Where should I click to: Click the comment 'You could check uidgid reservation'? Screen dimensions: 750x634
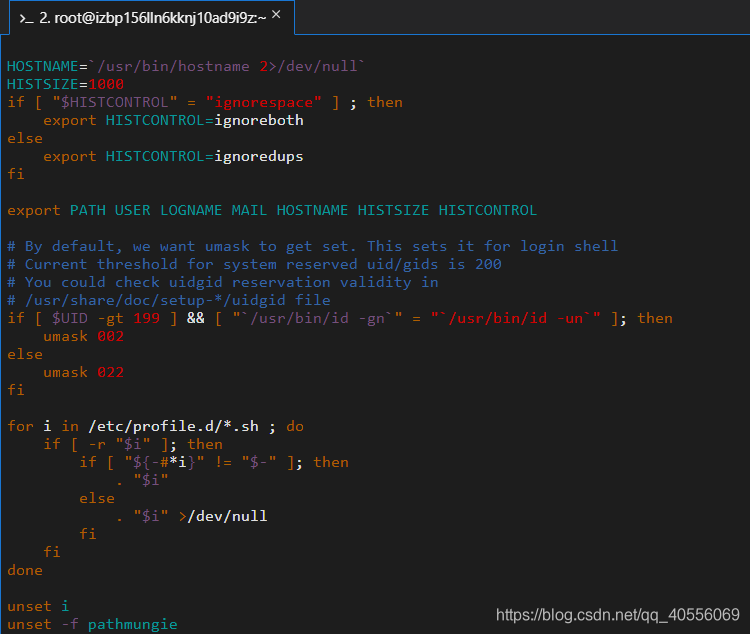point(222,282)
